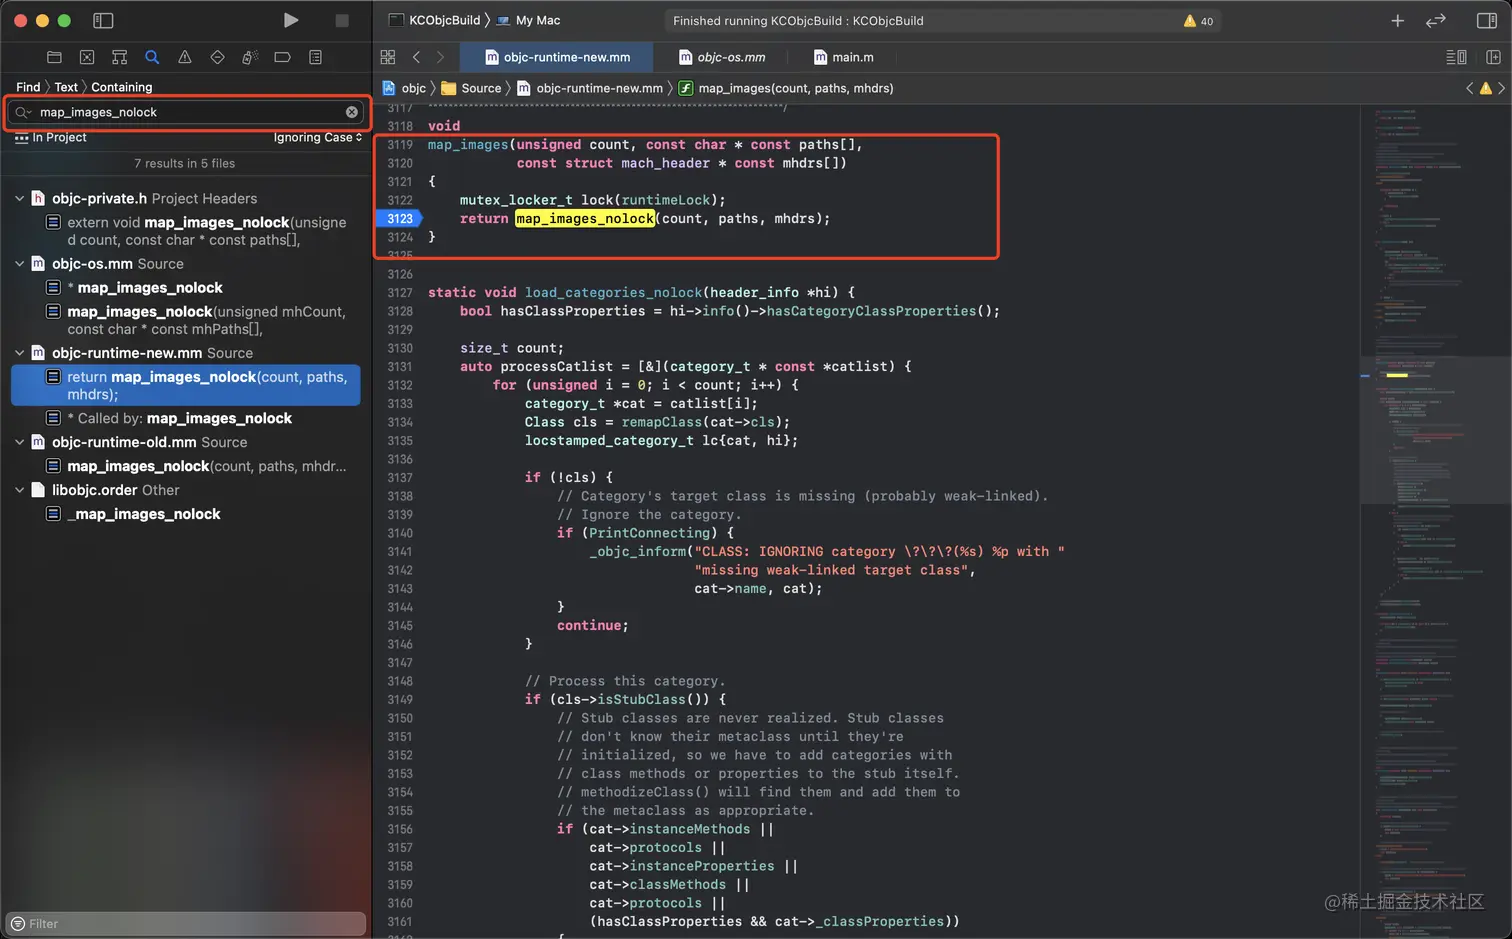This screenshot has width=1512, height=939.
Task: Collapse the libobjc.order results group
Action: (x=19, y=489)
